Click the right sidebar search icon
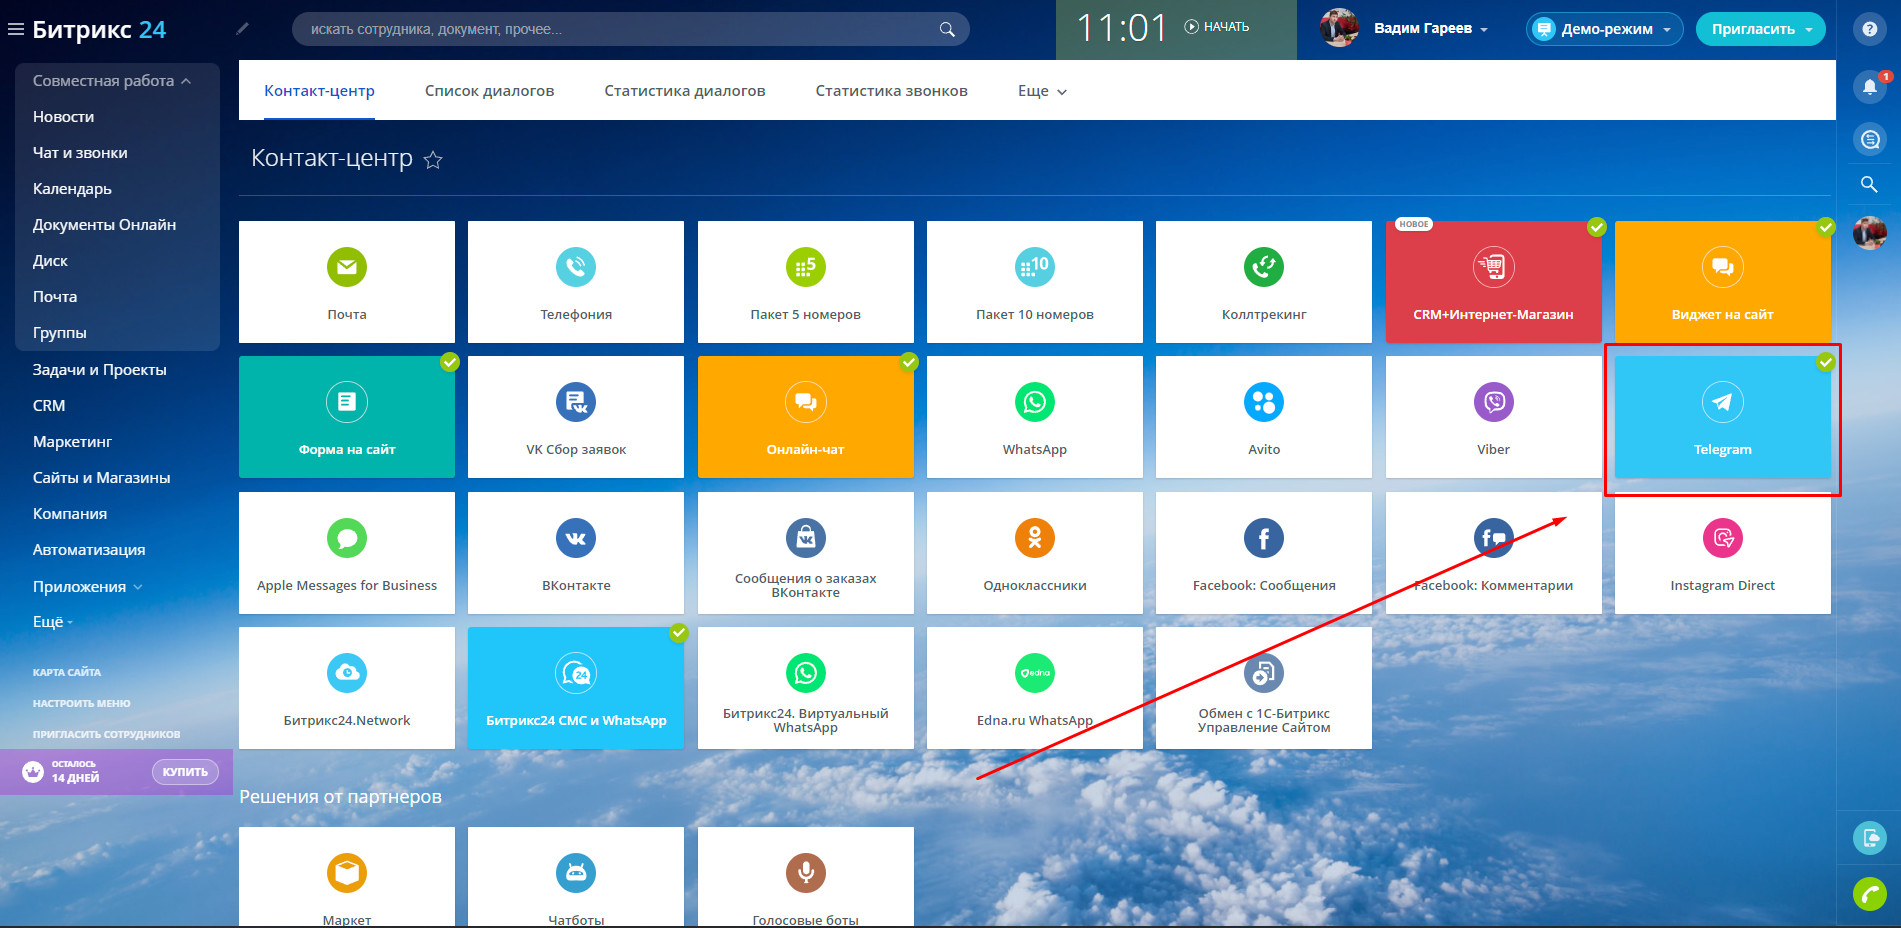This screenshot has width=1901, height=928. coord(1869,185)
